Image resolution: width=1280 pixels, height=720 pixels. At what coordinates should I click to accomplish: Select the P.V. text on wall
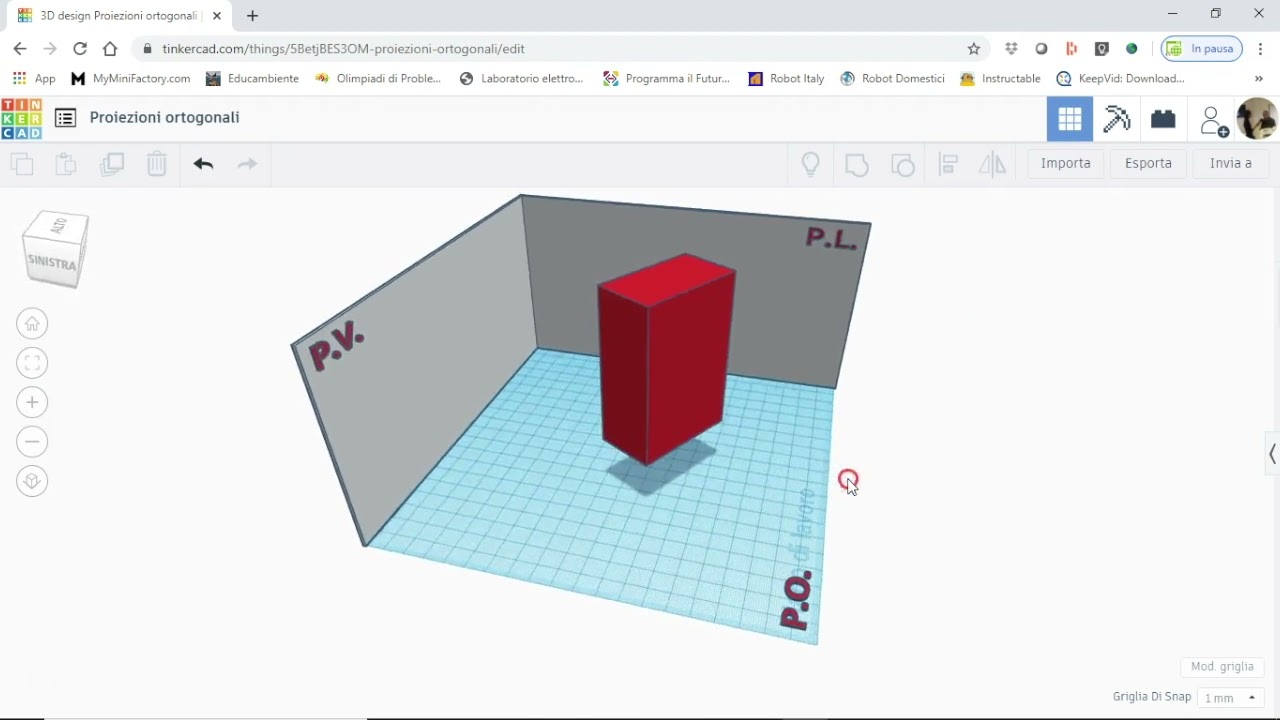337,347
